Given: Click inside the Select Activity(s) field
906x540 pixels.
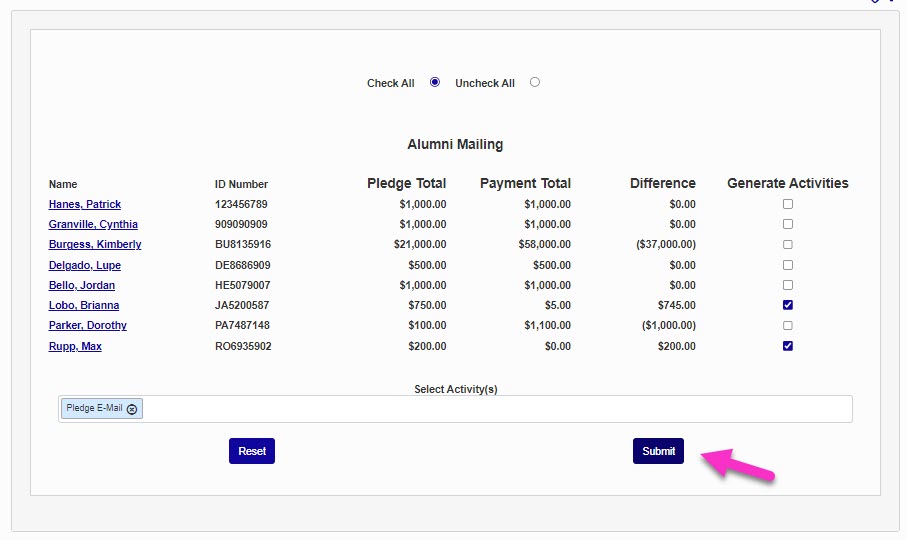Looking at the screenshot, I should pos(500,409).
